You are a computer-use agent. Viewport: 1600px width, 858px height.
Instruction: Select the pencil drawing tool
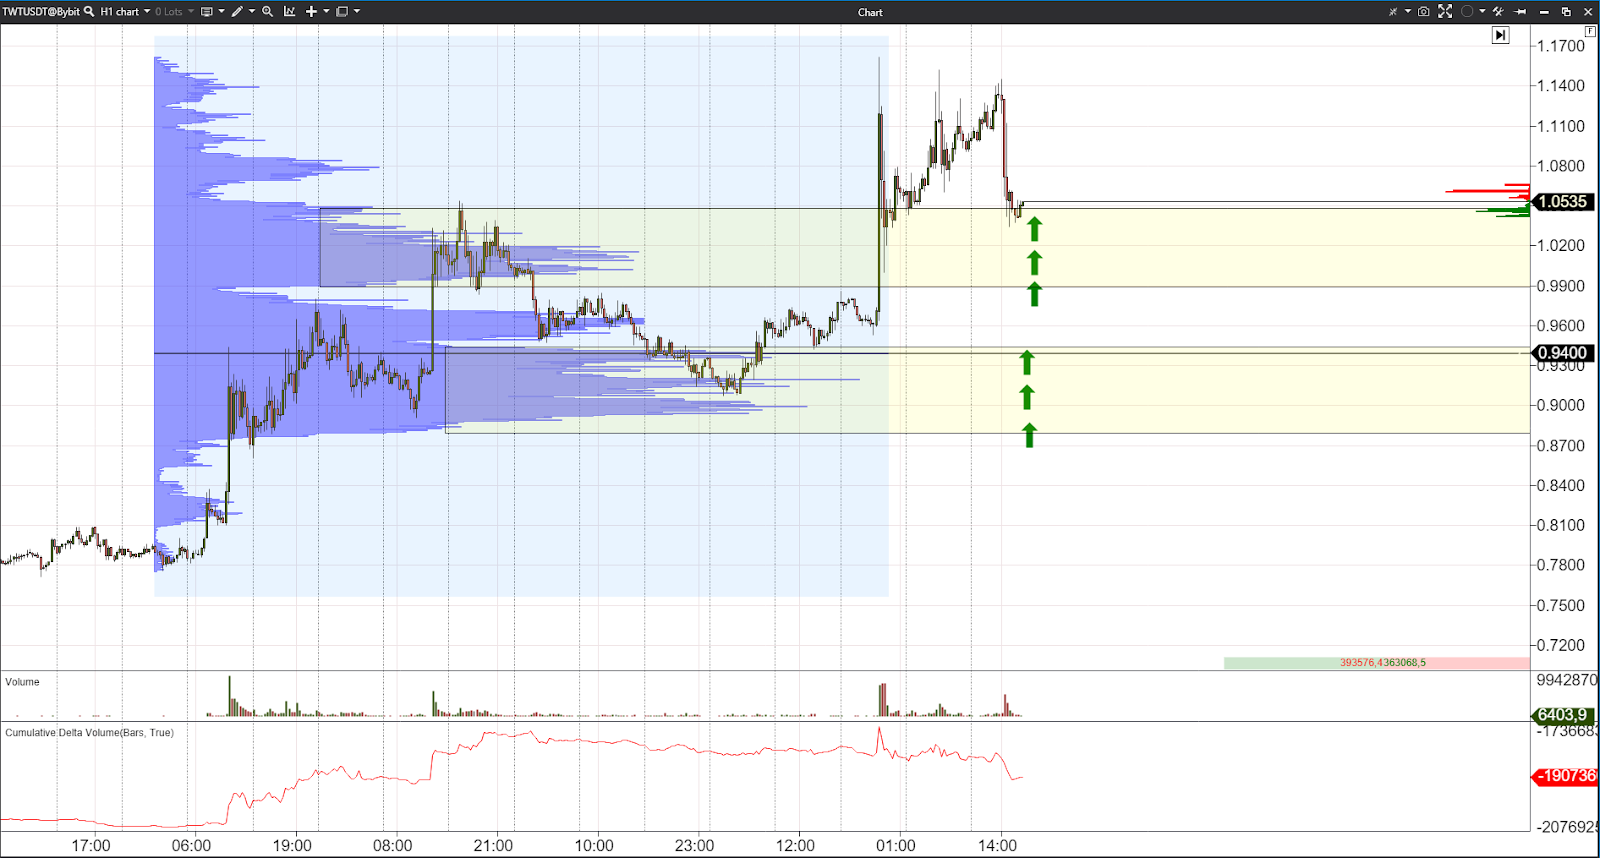[237, 12]
